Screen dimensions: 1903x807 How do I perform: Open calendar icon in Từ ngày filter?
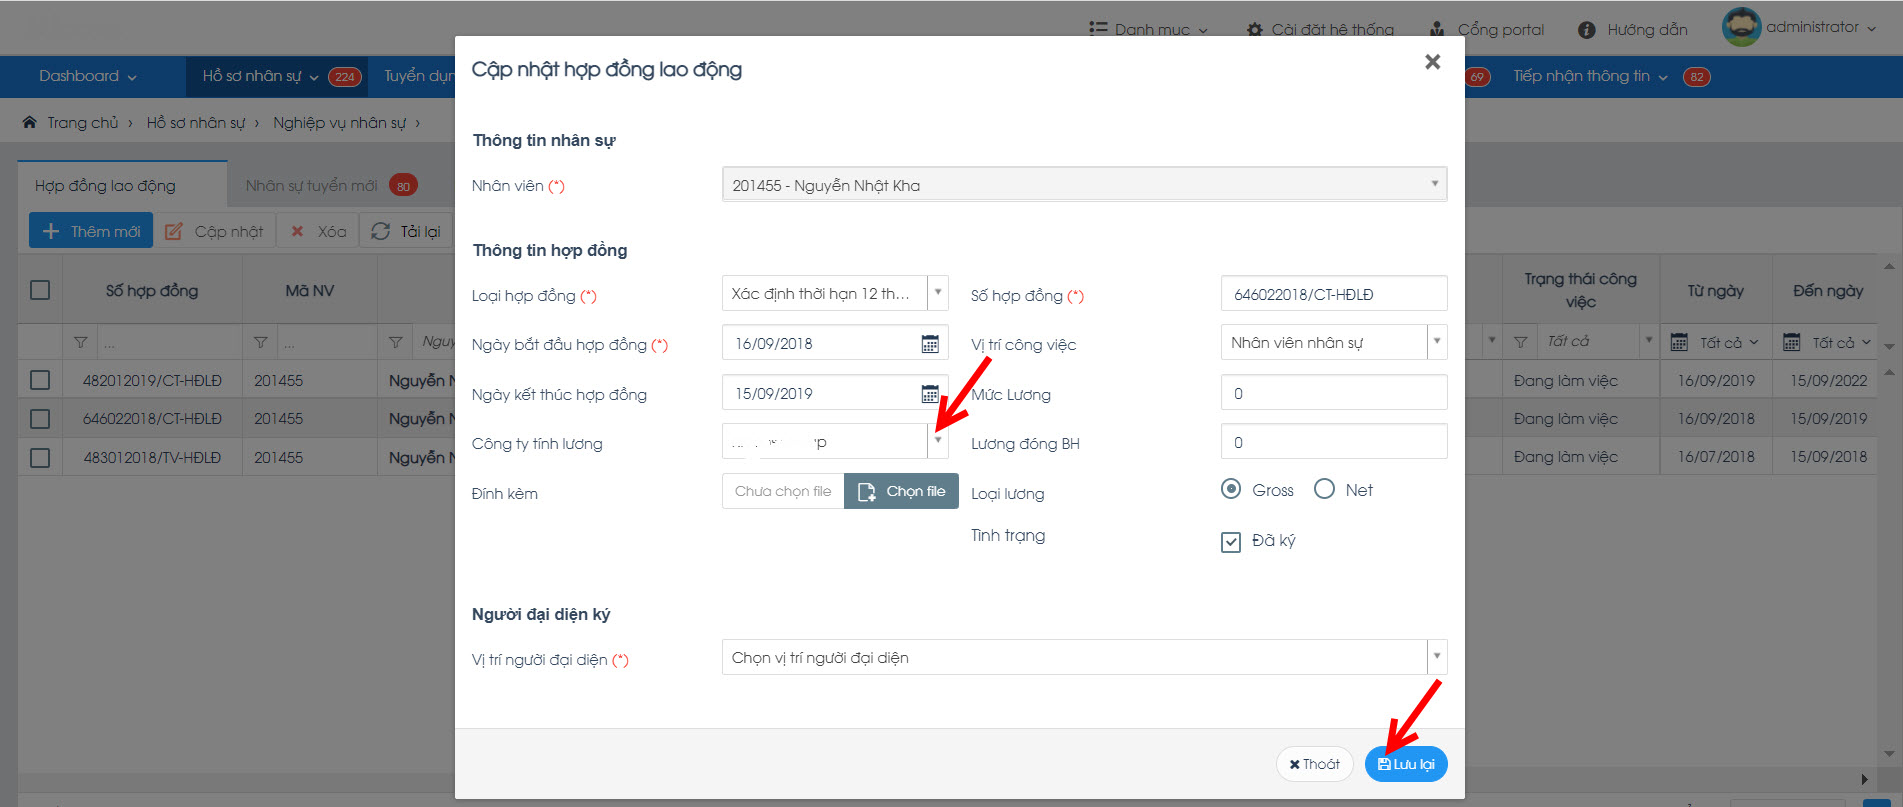tap(1680, 343)
